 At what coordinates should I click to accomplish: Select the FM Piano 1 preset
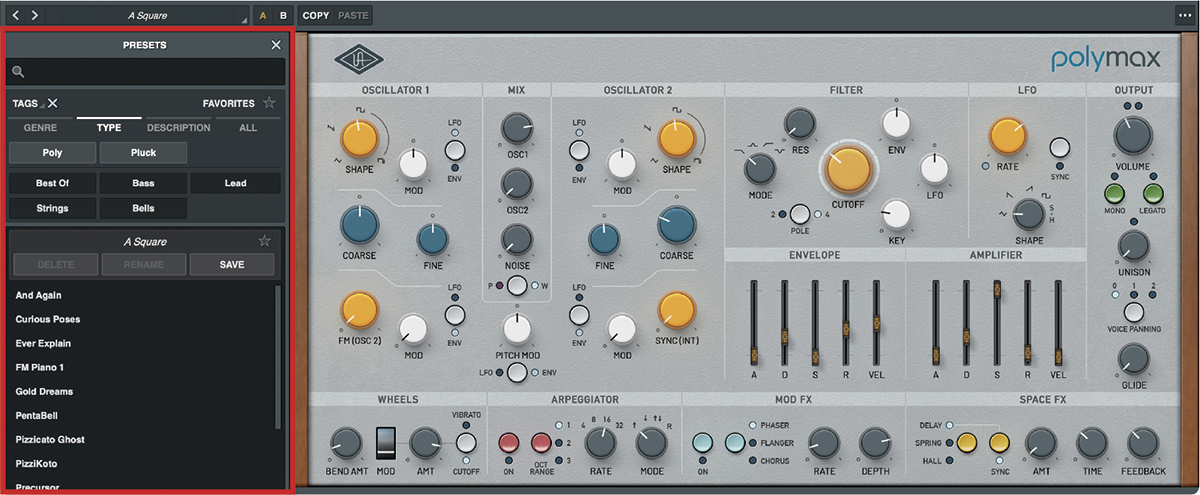coord(40,367)
